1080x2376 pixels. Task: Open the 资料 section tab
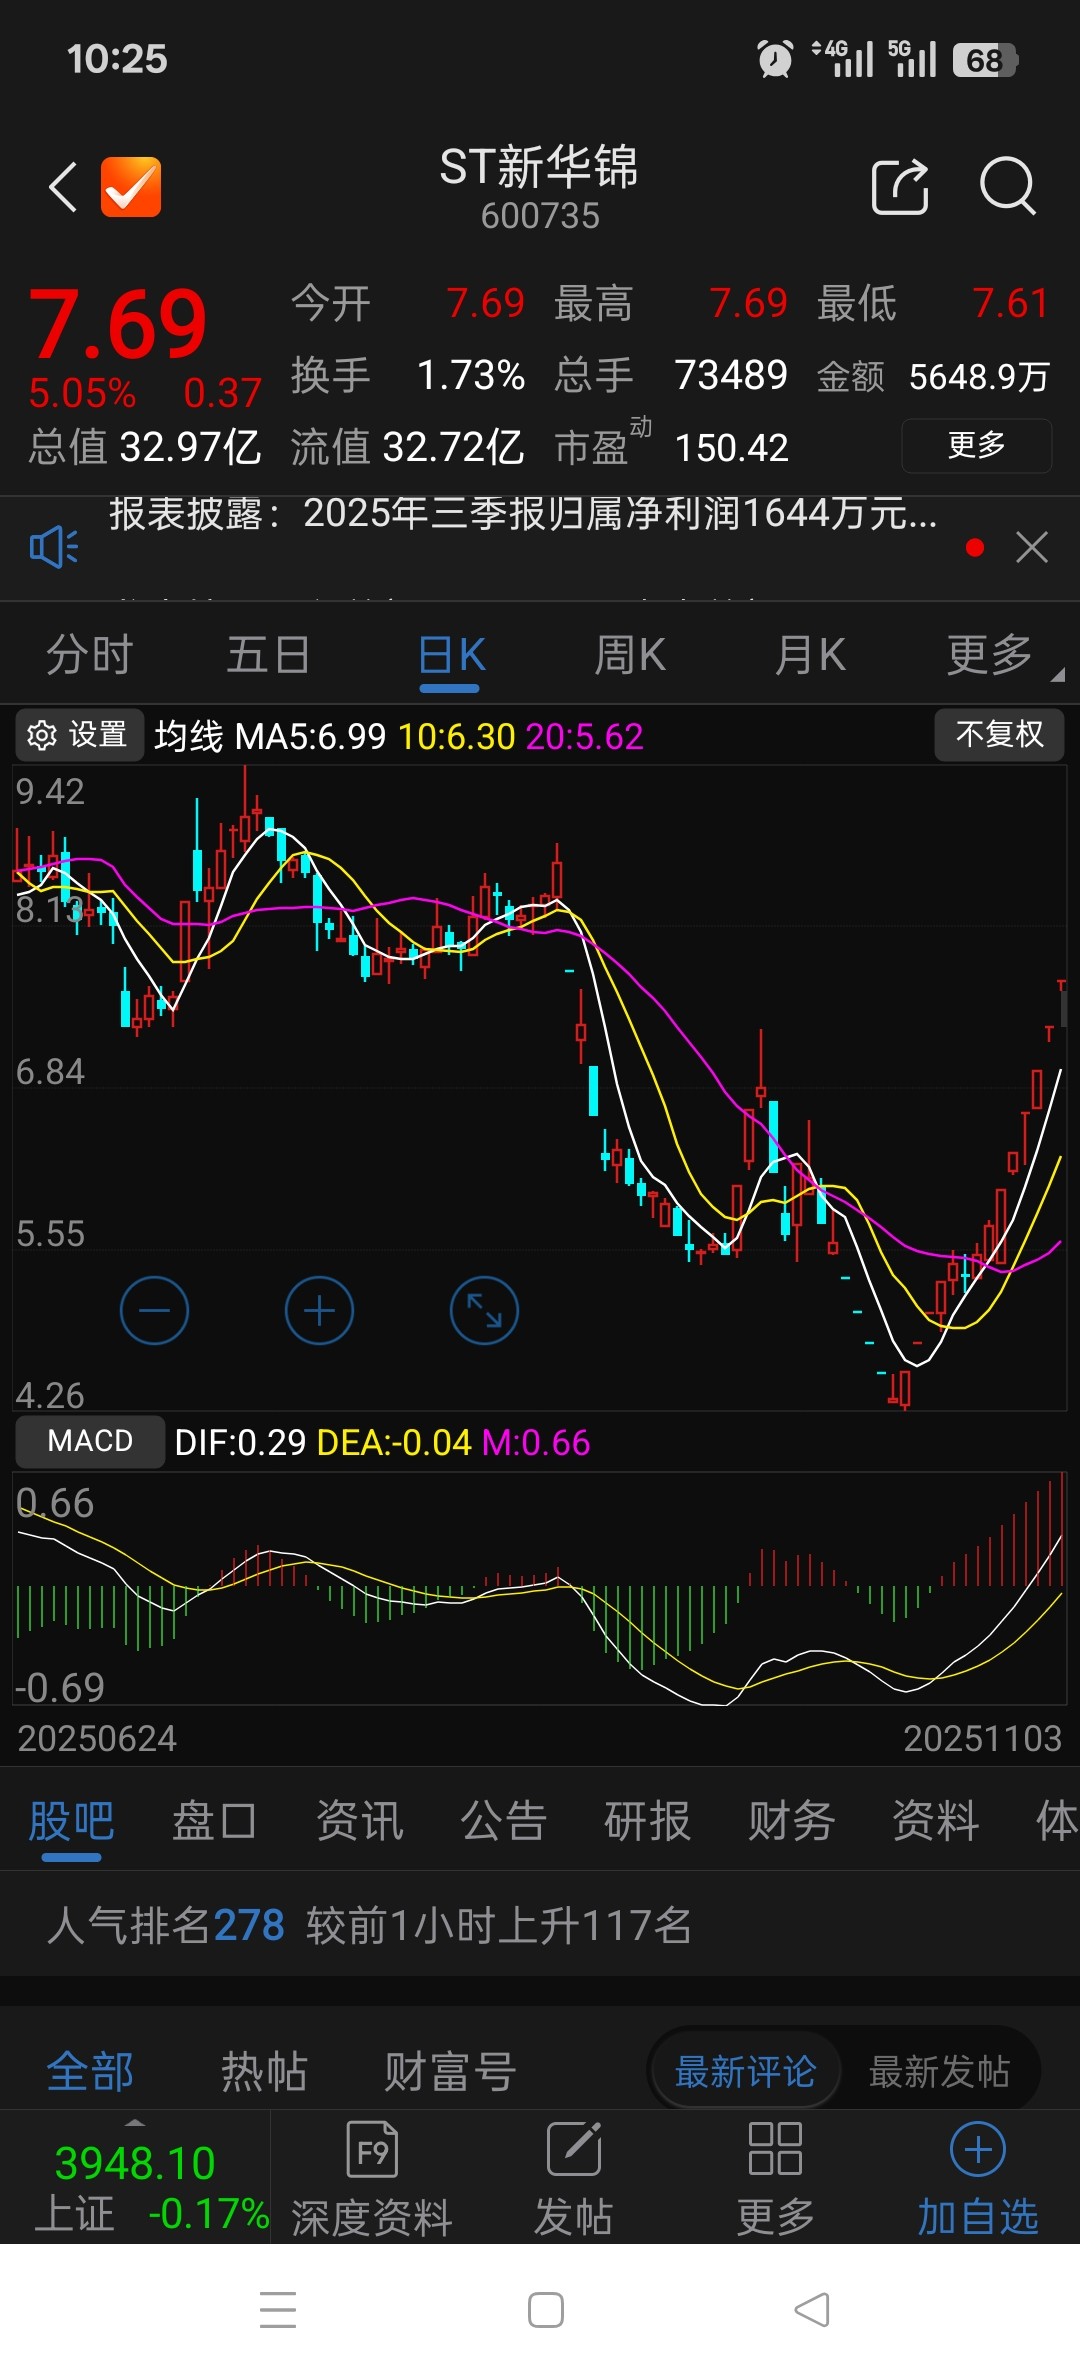tap(935, 1820)
